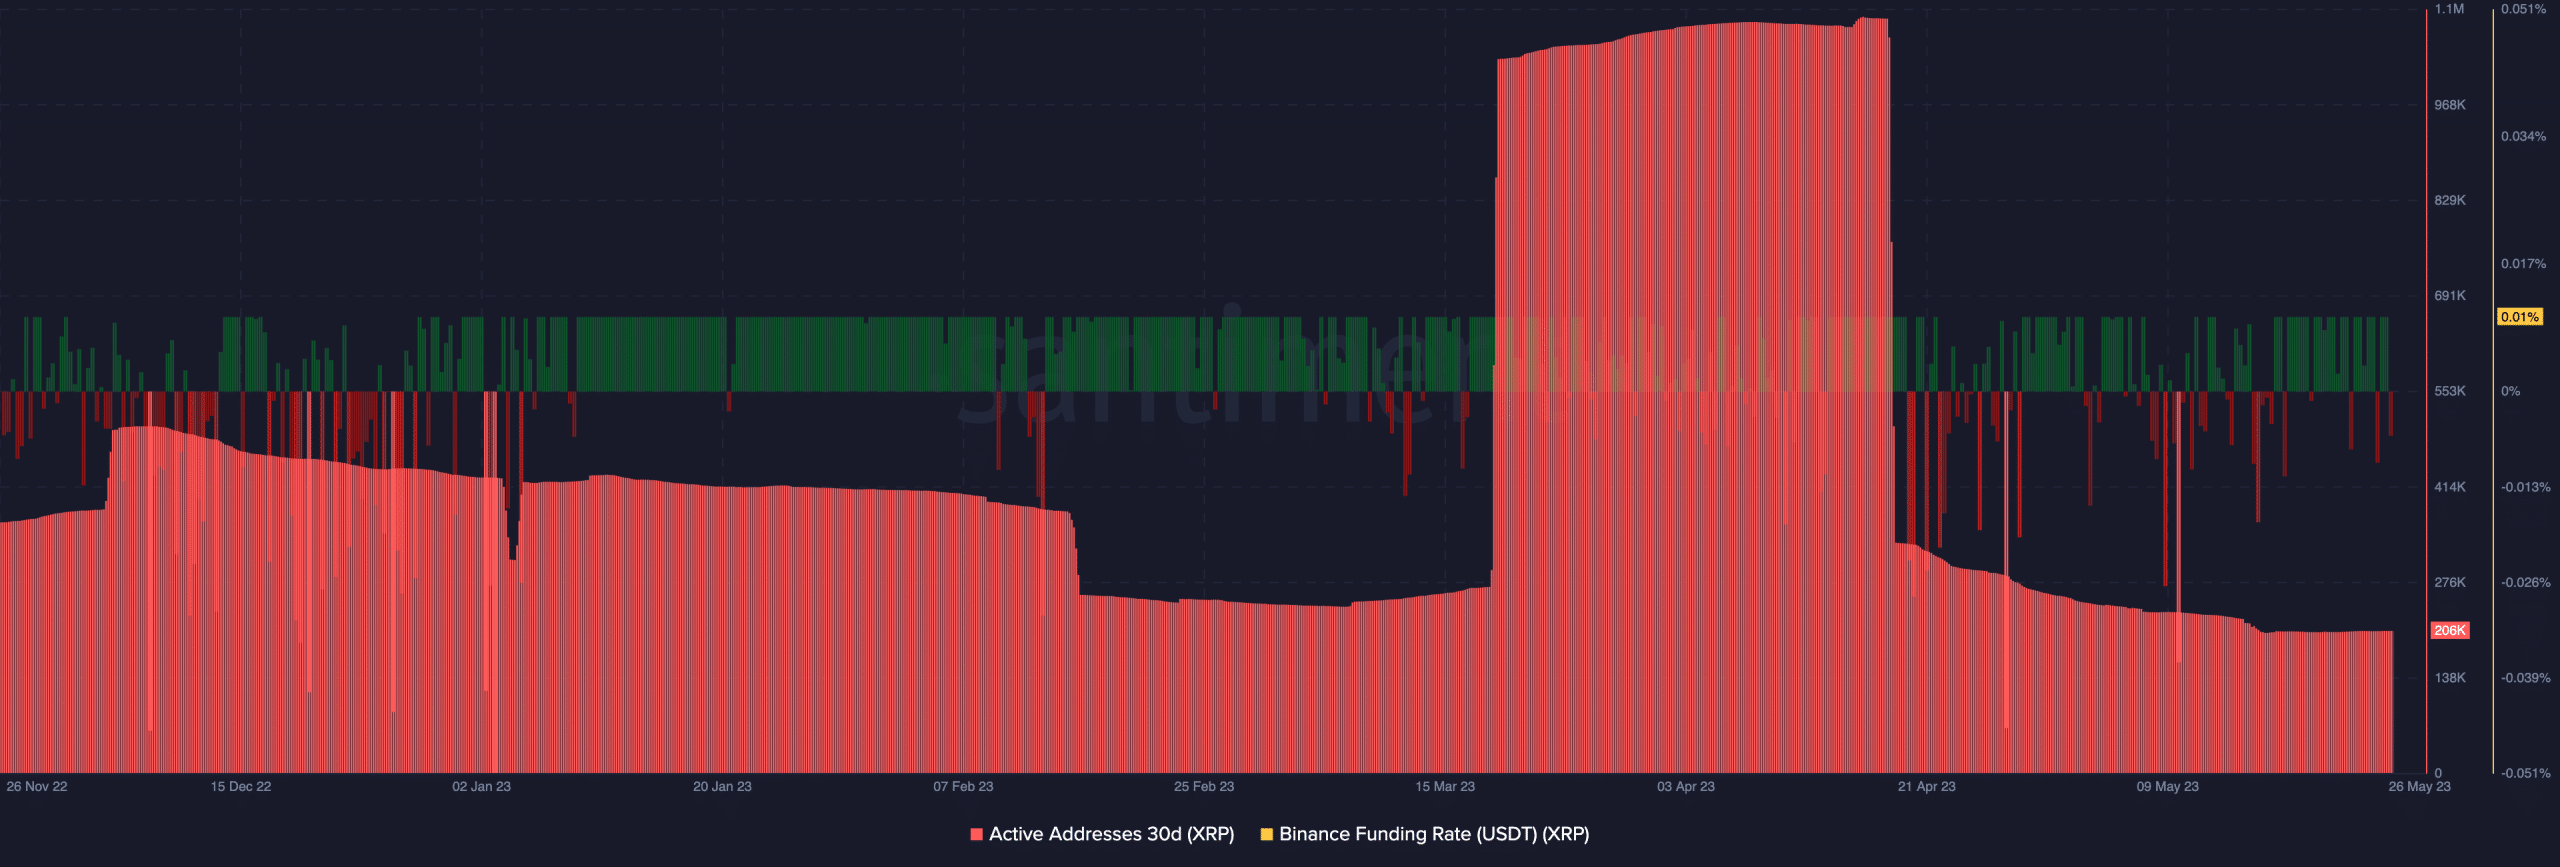Click the 26 Nov 22 date label
Image resolution: width=2560 pixels, height=867 pixels.
37,786
